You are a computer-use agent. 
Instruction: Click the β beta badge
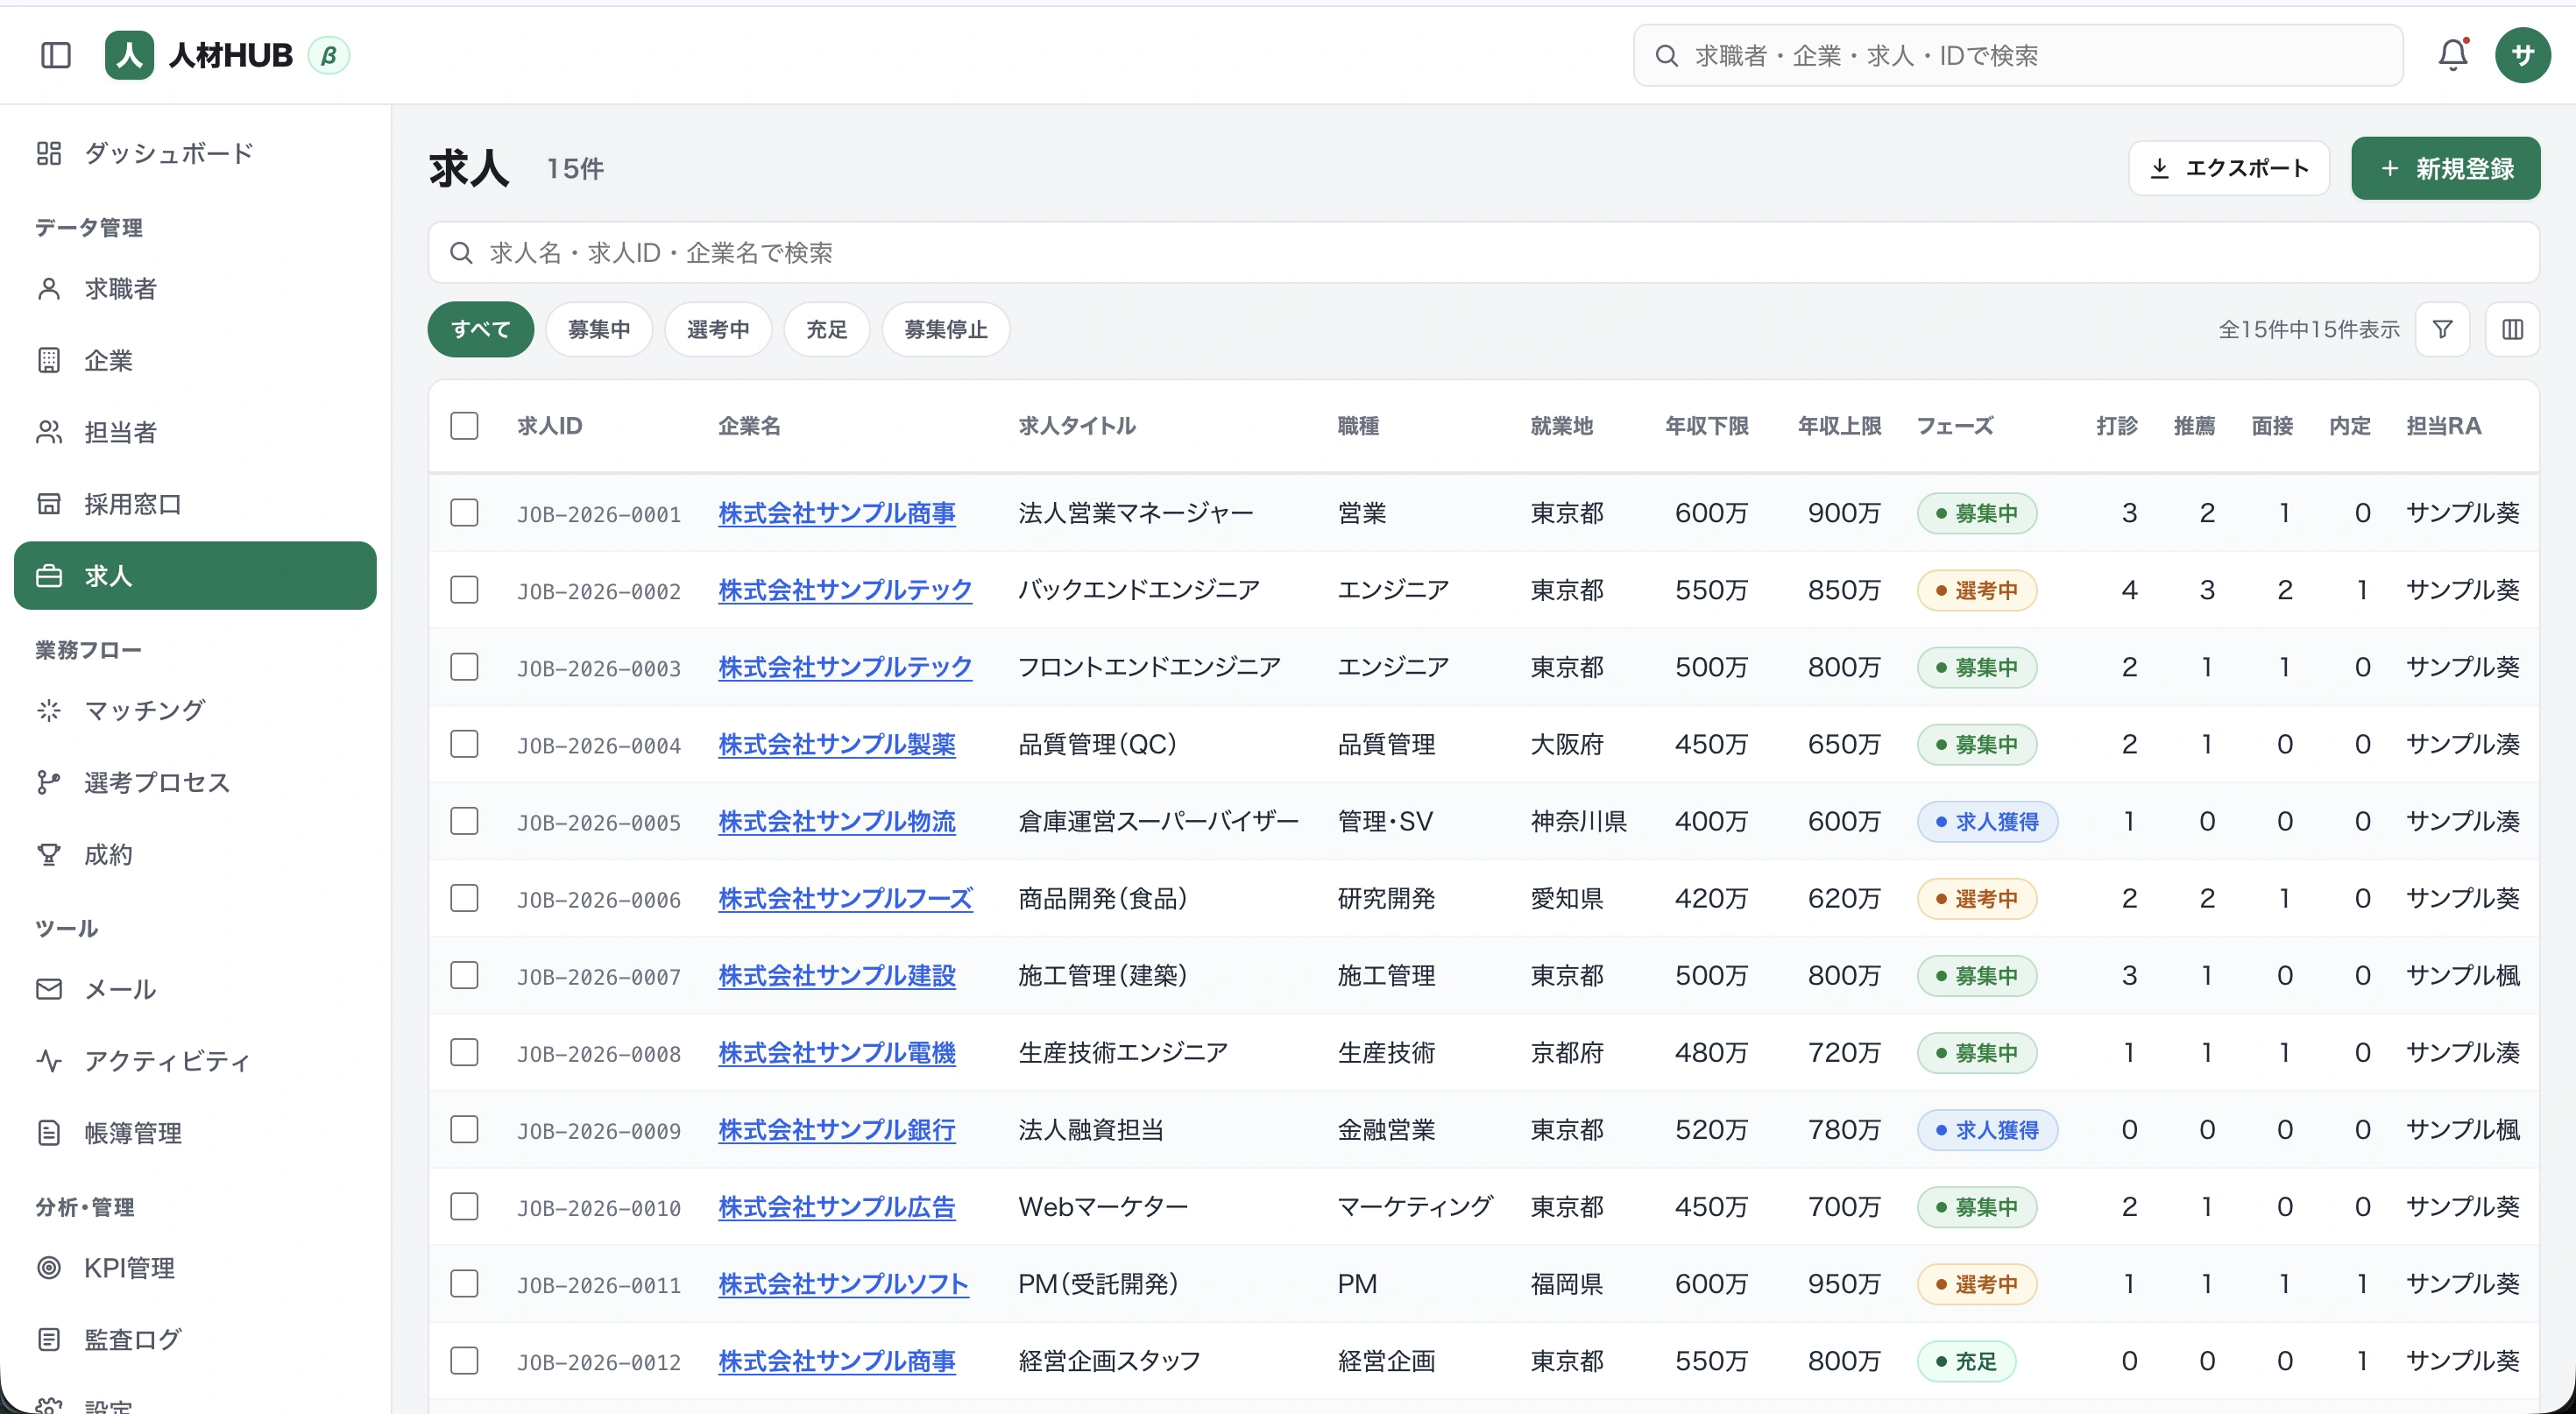pyautogui.click(x=328, y=55)
